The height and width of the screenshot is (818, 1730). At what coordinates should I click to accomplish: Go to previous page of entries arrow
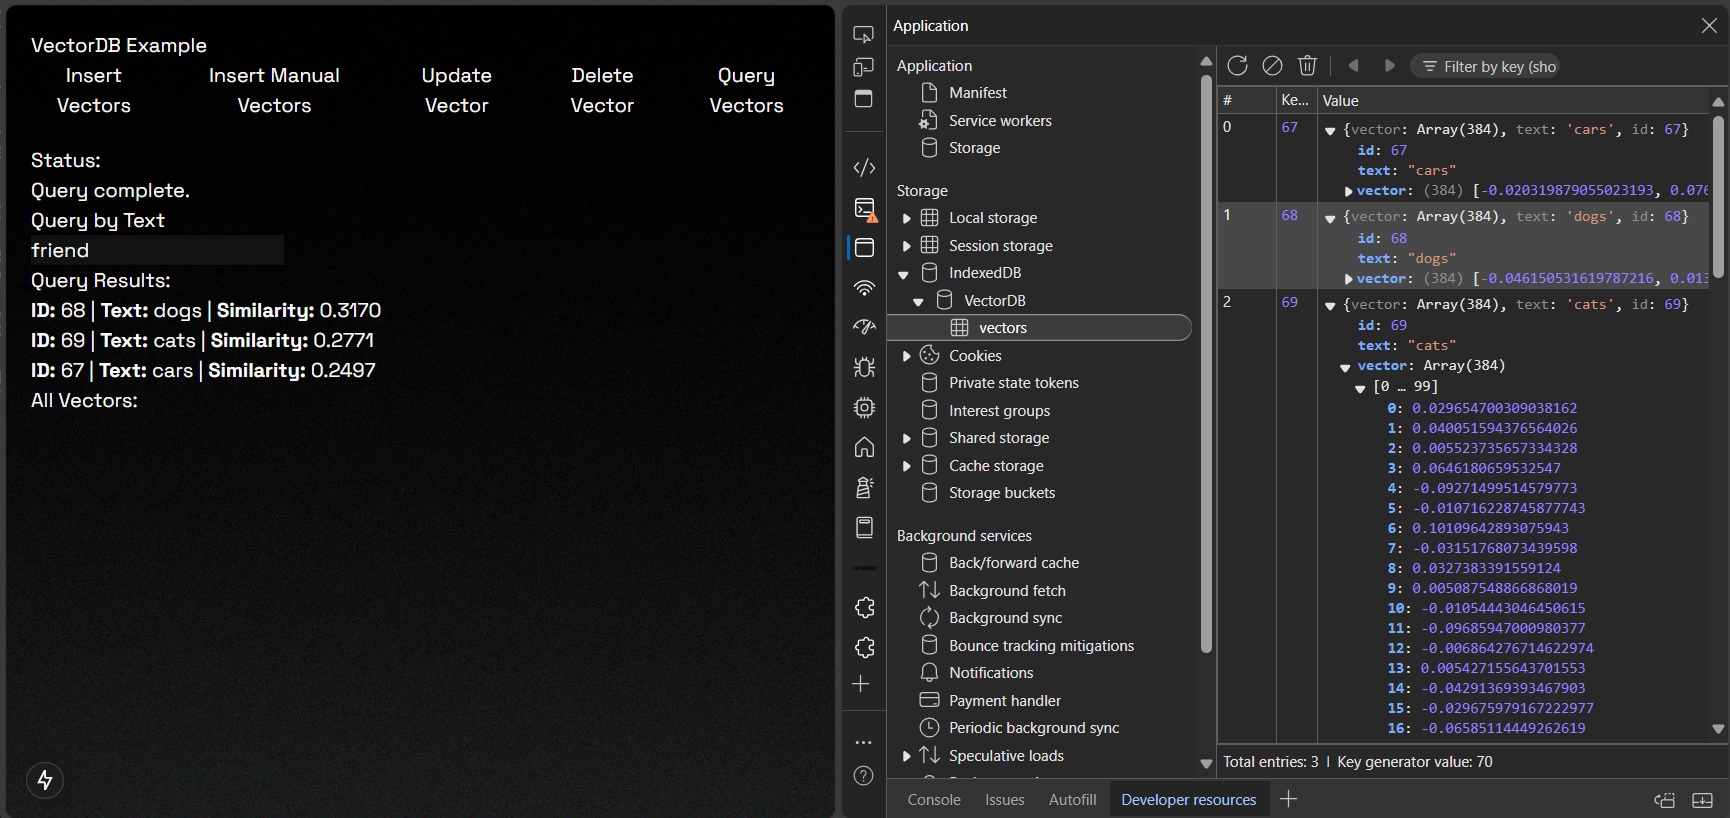[1353, 66]
